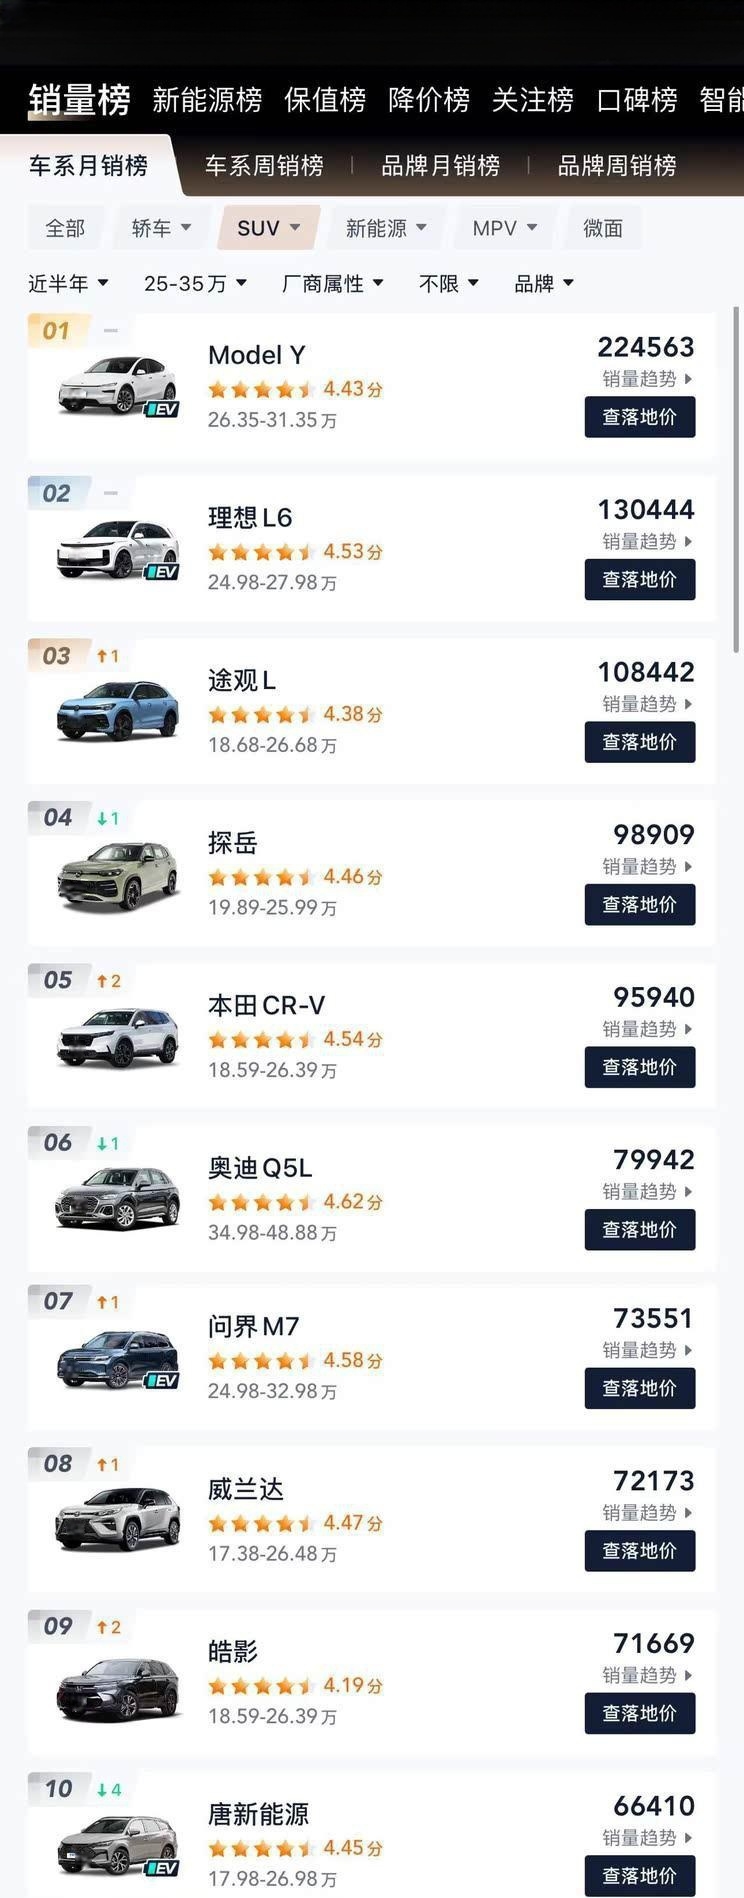Select the 全部 filter chip
The width and height of the screenshot is (744, 1898).
[x=65, y=228]
